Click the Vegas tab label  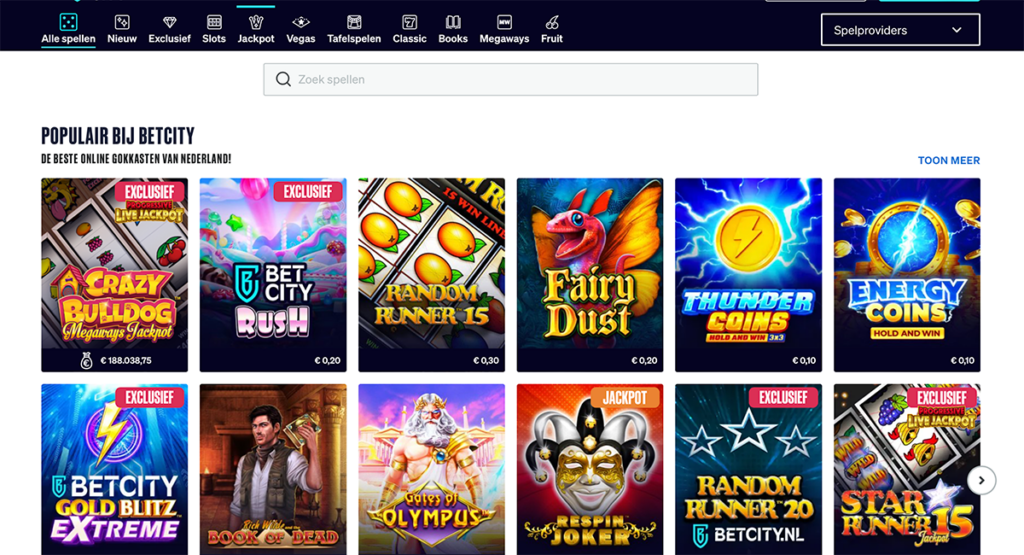(300, 39)
